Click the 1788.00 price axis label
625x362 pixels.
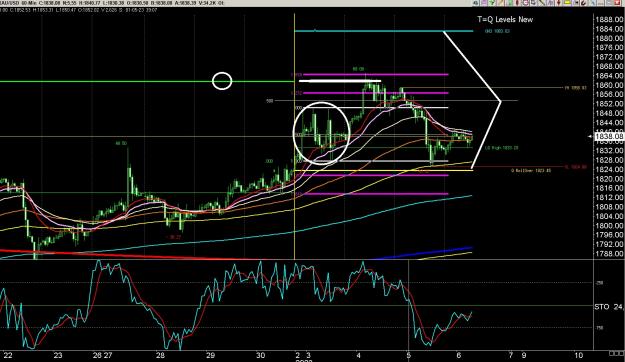click(609, 254)
